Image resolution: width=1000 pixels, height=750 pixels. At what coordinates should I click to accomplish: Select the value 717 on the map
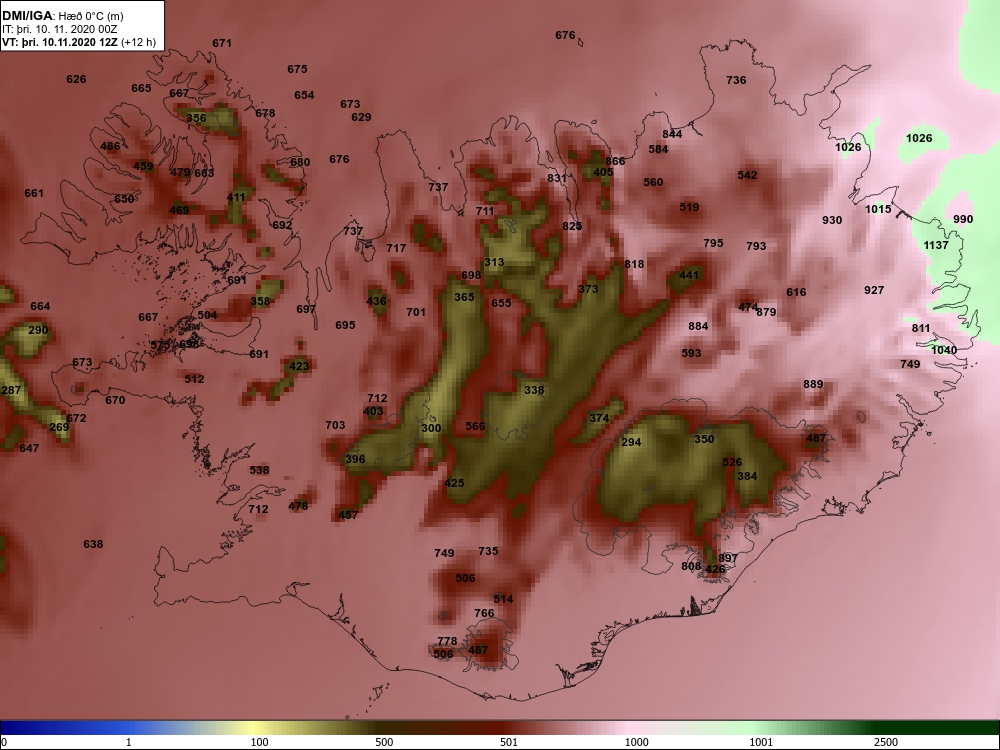click(396, 249)
